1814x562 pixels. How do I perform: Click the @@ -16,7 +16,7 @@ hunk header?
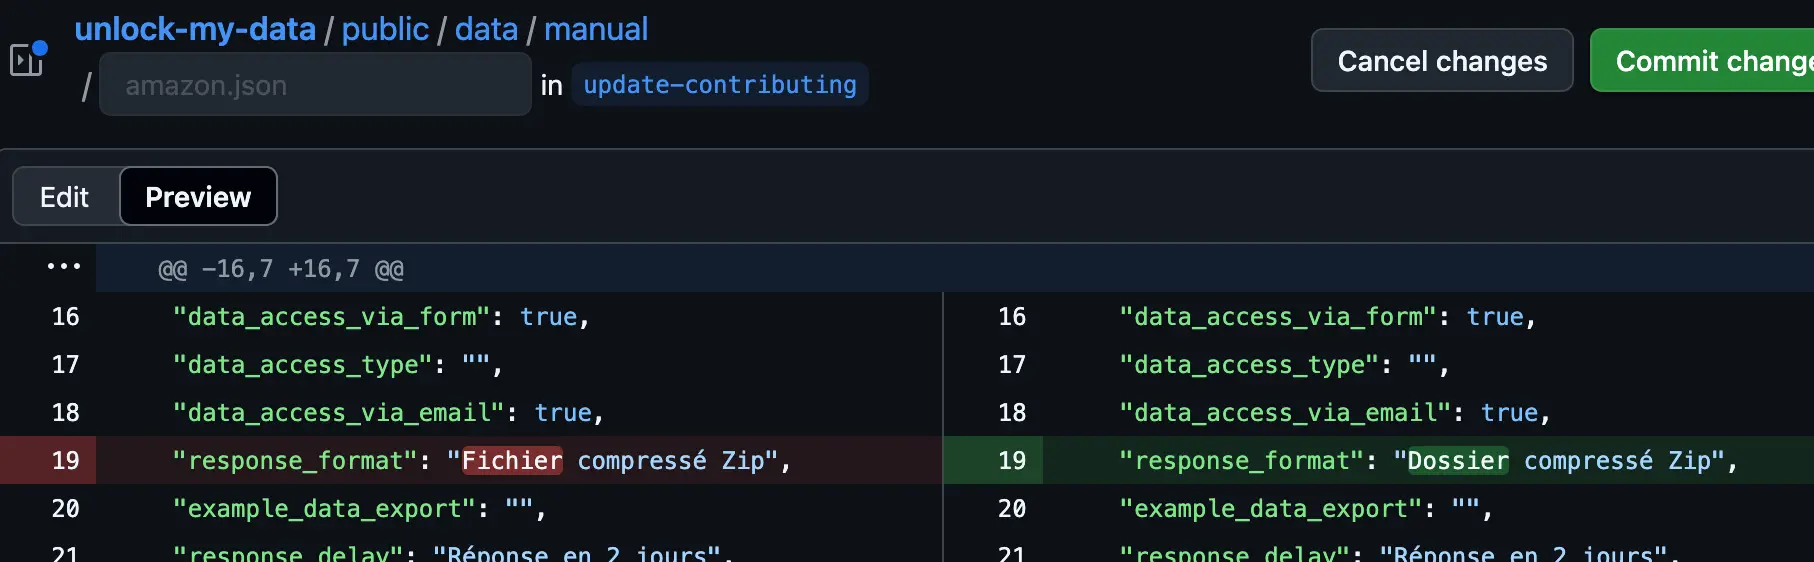(281, 269)
